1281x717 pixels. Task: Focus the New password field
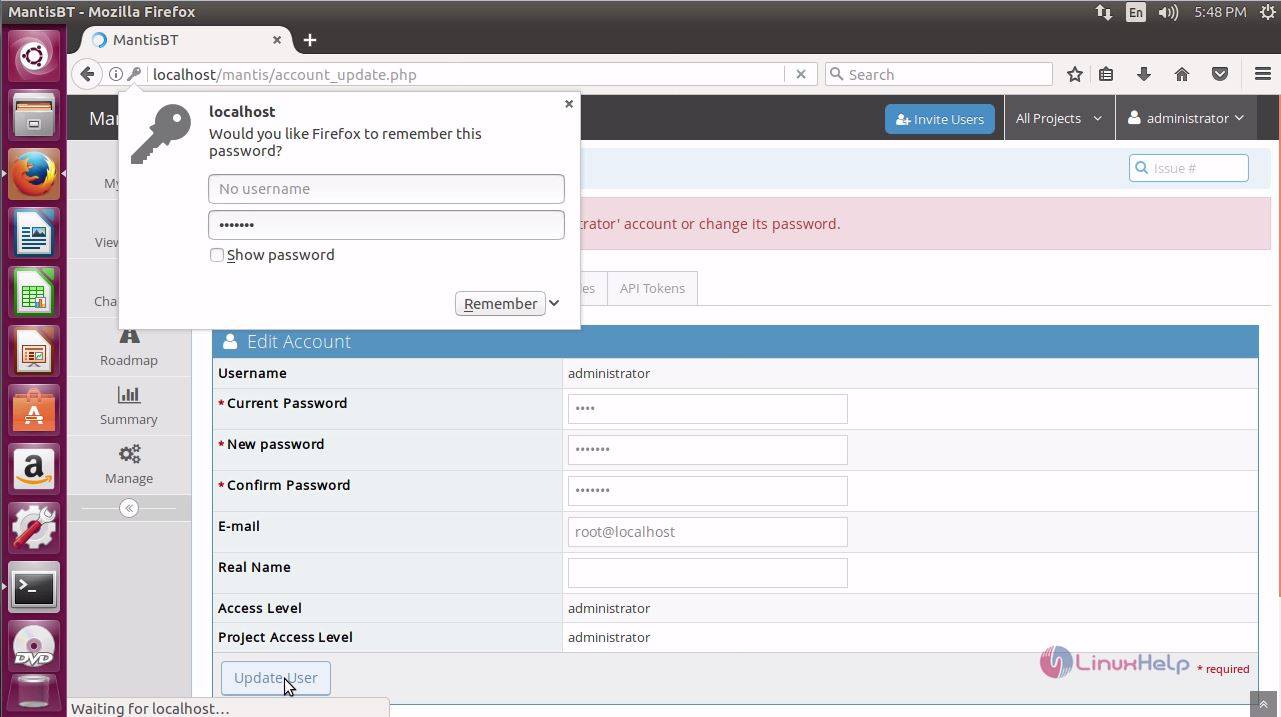pyautogui.click(x=707, y=449)
